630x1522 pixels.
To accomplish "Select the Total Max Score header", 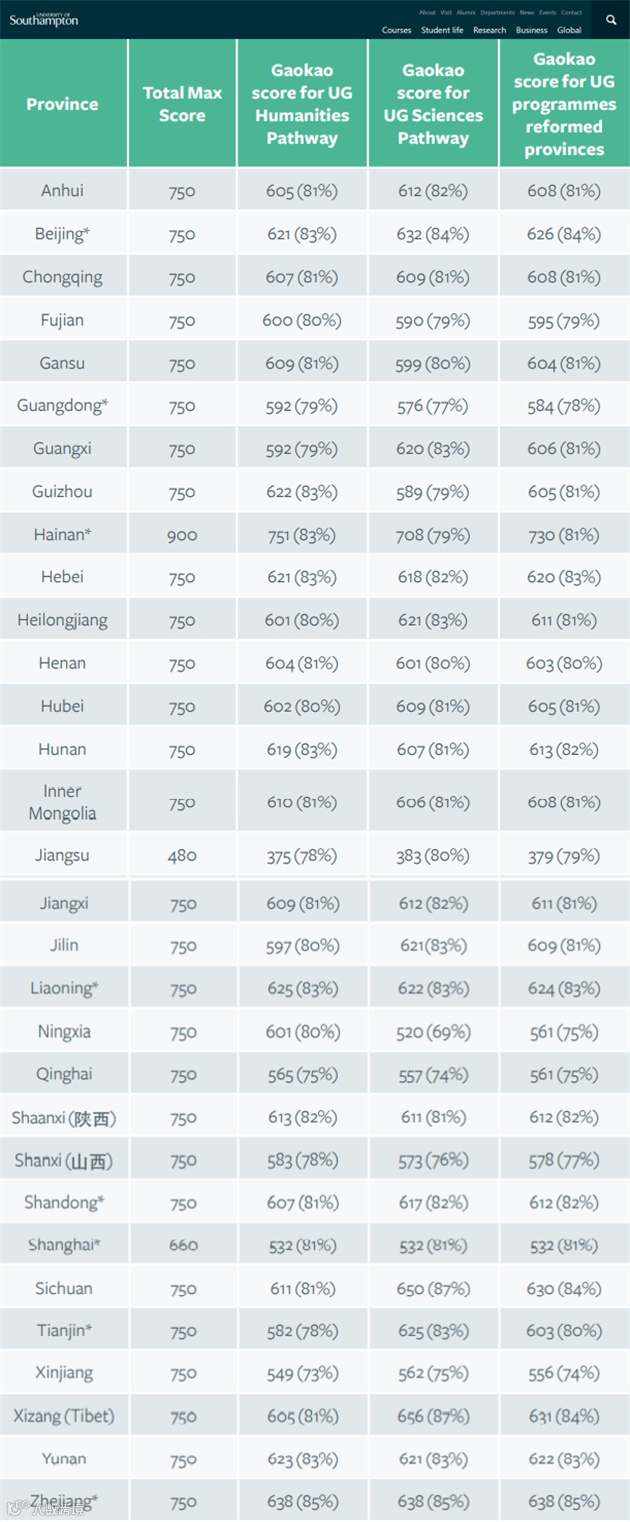I will point(182,103).
